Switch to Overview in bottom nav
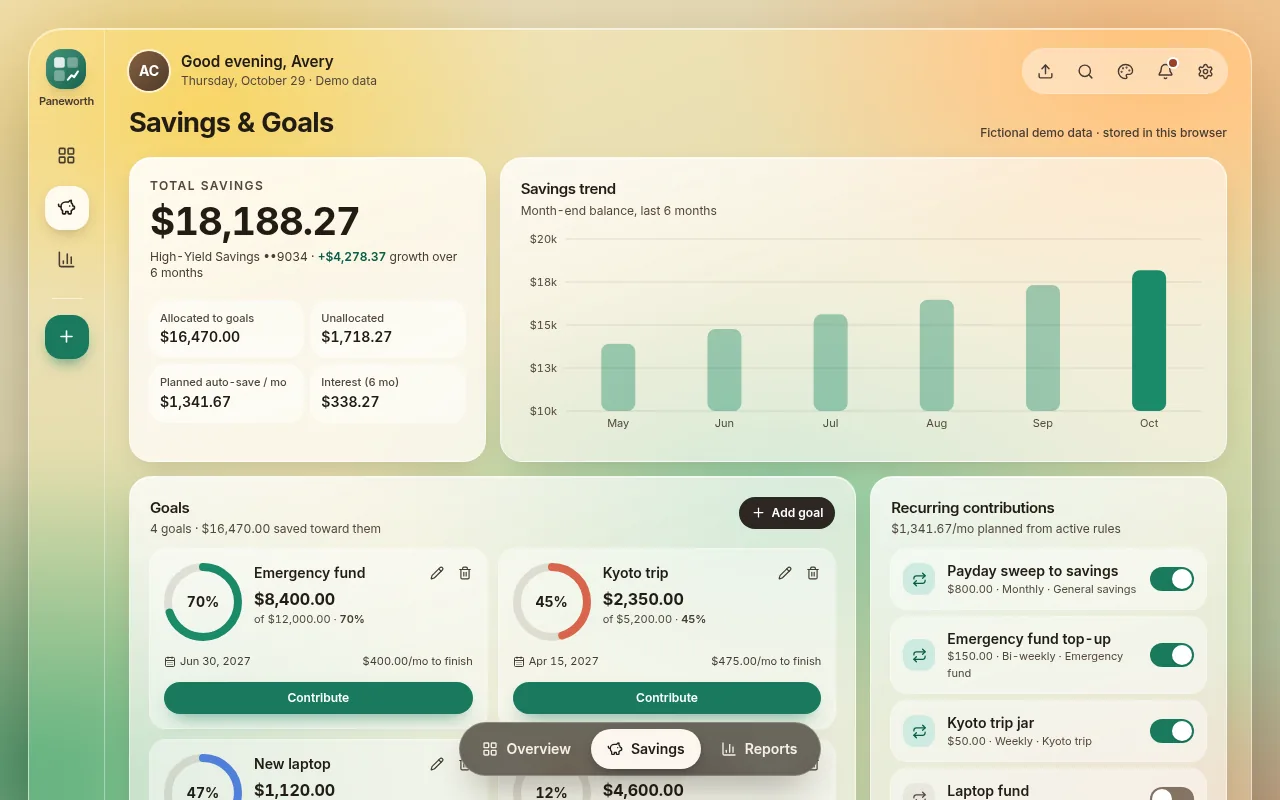Viewport: 1280px width, 800px height. (526, 749)
